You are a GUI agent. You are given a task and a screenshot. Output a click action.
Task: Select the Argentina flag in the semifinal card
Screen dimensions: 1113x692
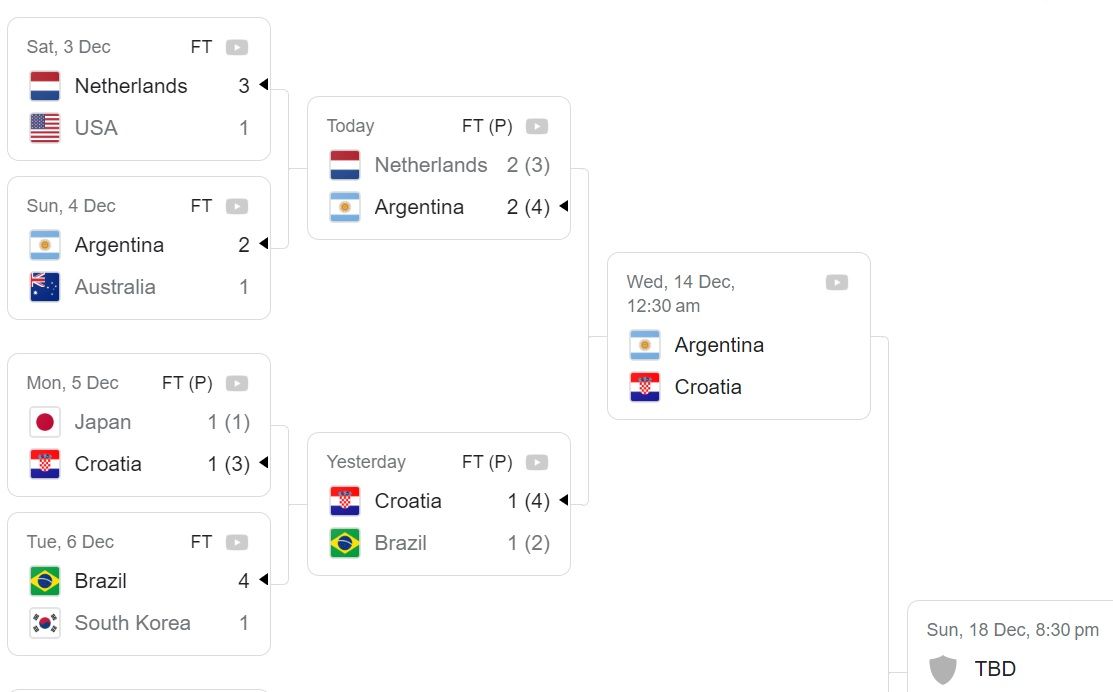point(644,344)
